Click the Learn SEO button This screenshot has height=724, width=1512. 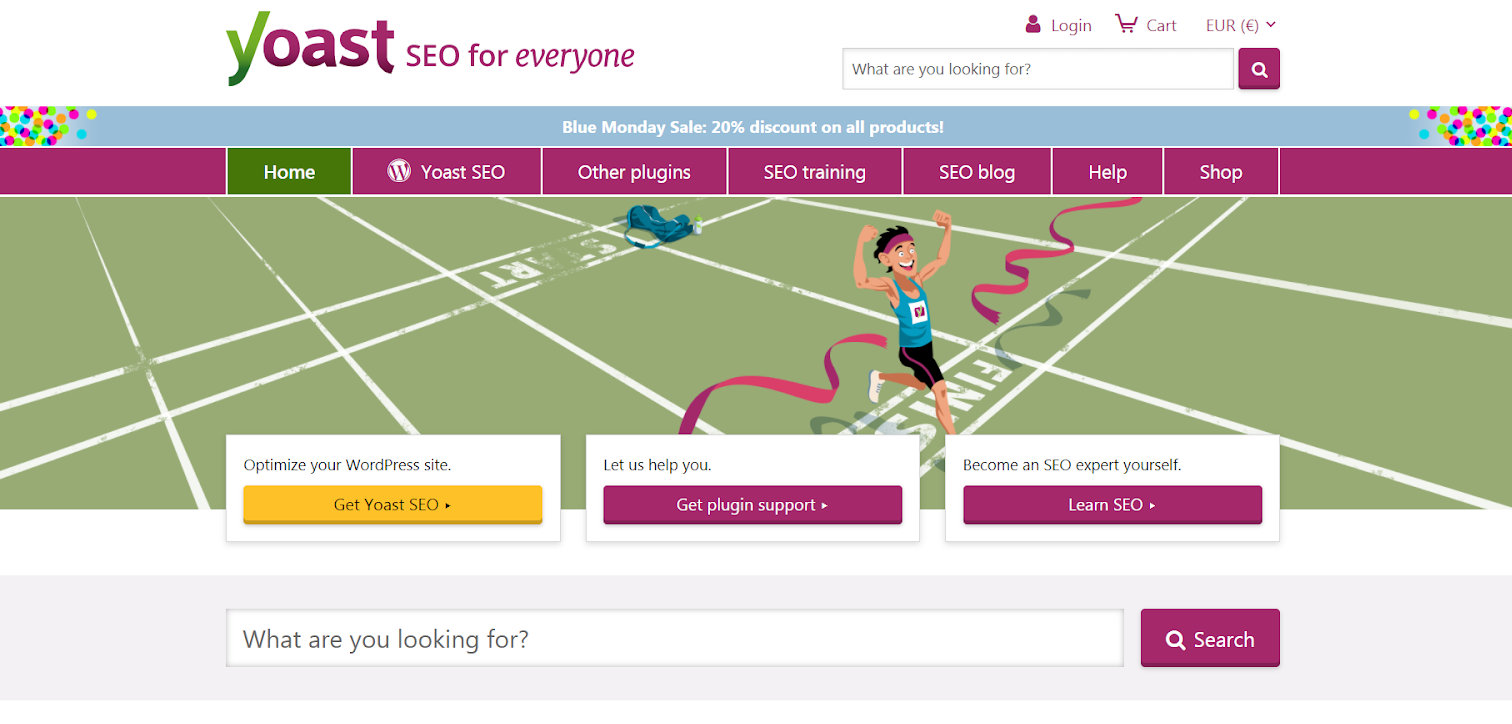pos(1112,505)
